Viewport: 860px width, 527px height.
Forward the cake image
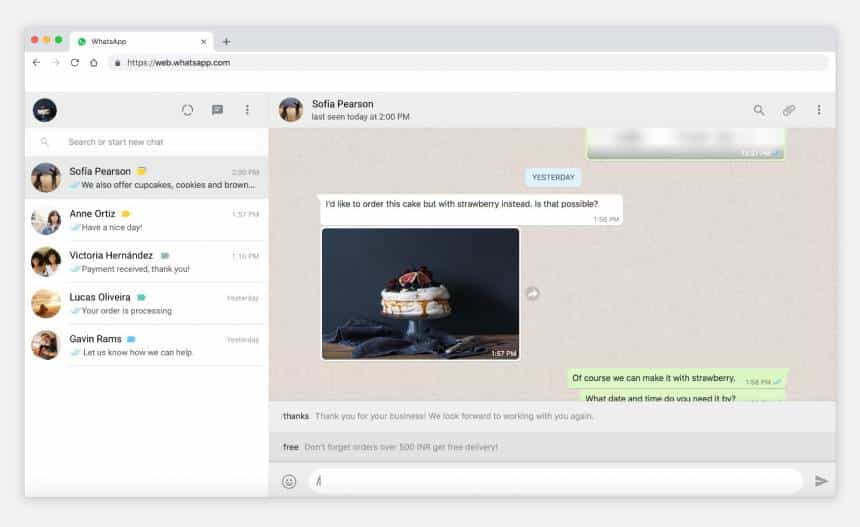point(533,294)
